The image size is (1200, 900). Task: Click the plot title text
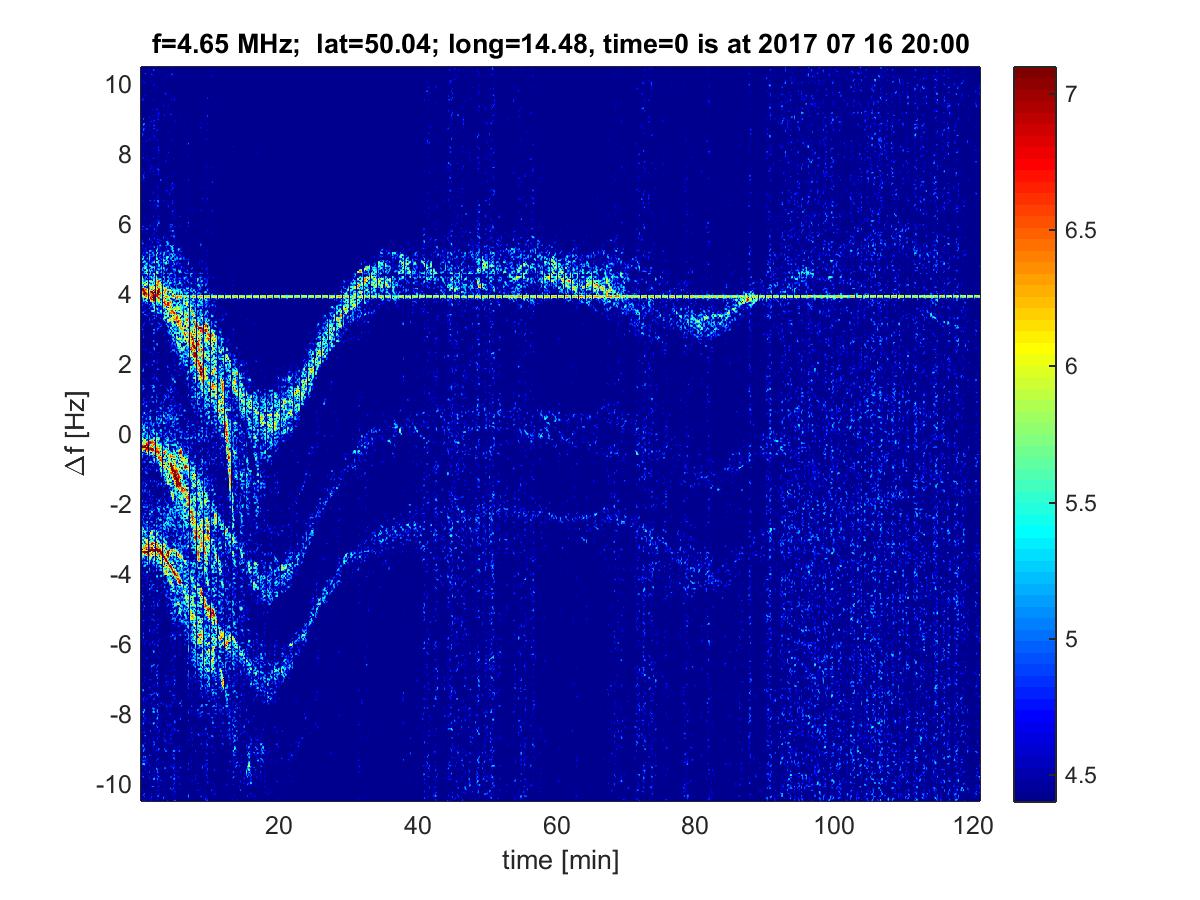point(559,44)
